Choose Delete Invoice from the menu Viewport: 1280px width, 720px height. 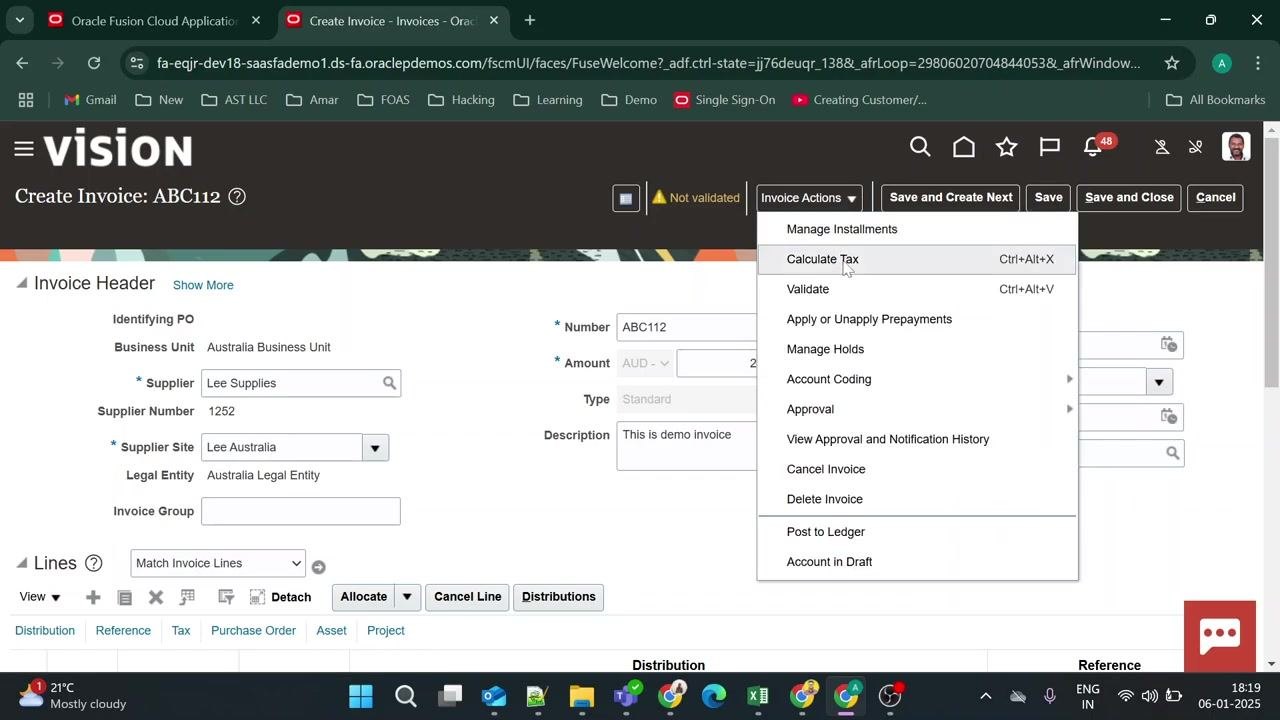pyautogui.click(x=917, y=499)
